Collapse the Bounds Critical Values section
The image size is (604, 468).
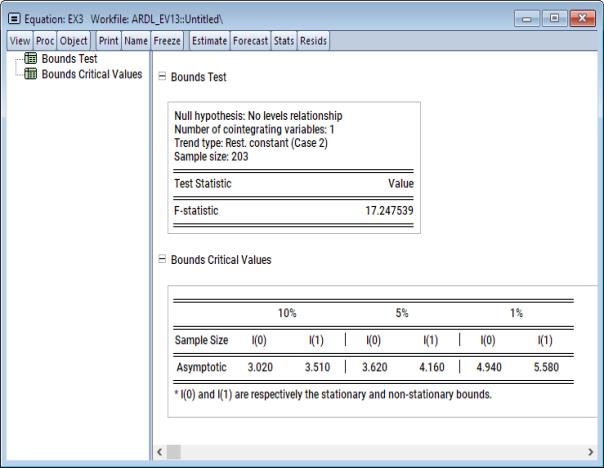pos(164,259)
